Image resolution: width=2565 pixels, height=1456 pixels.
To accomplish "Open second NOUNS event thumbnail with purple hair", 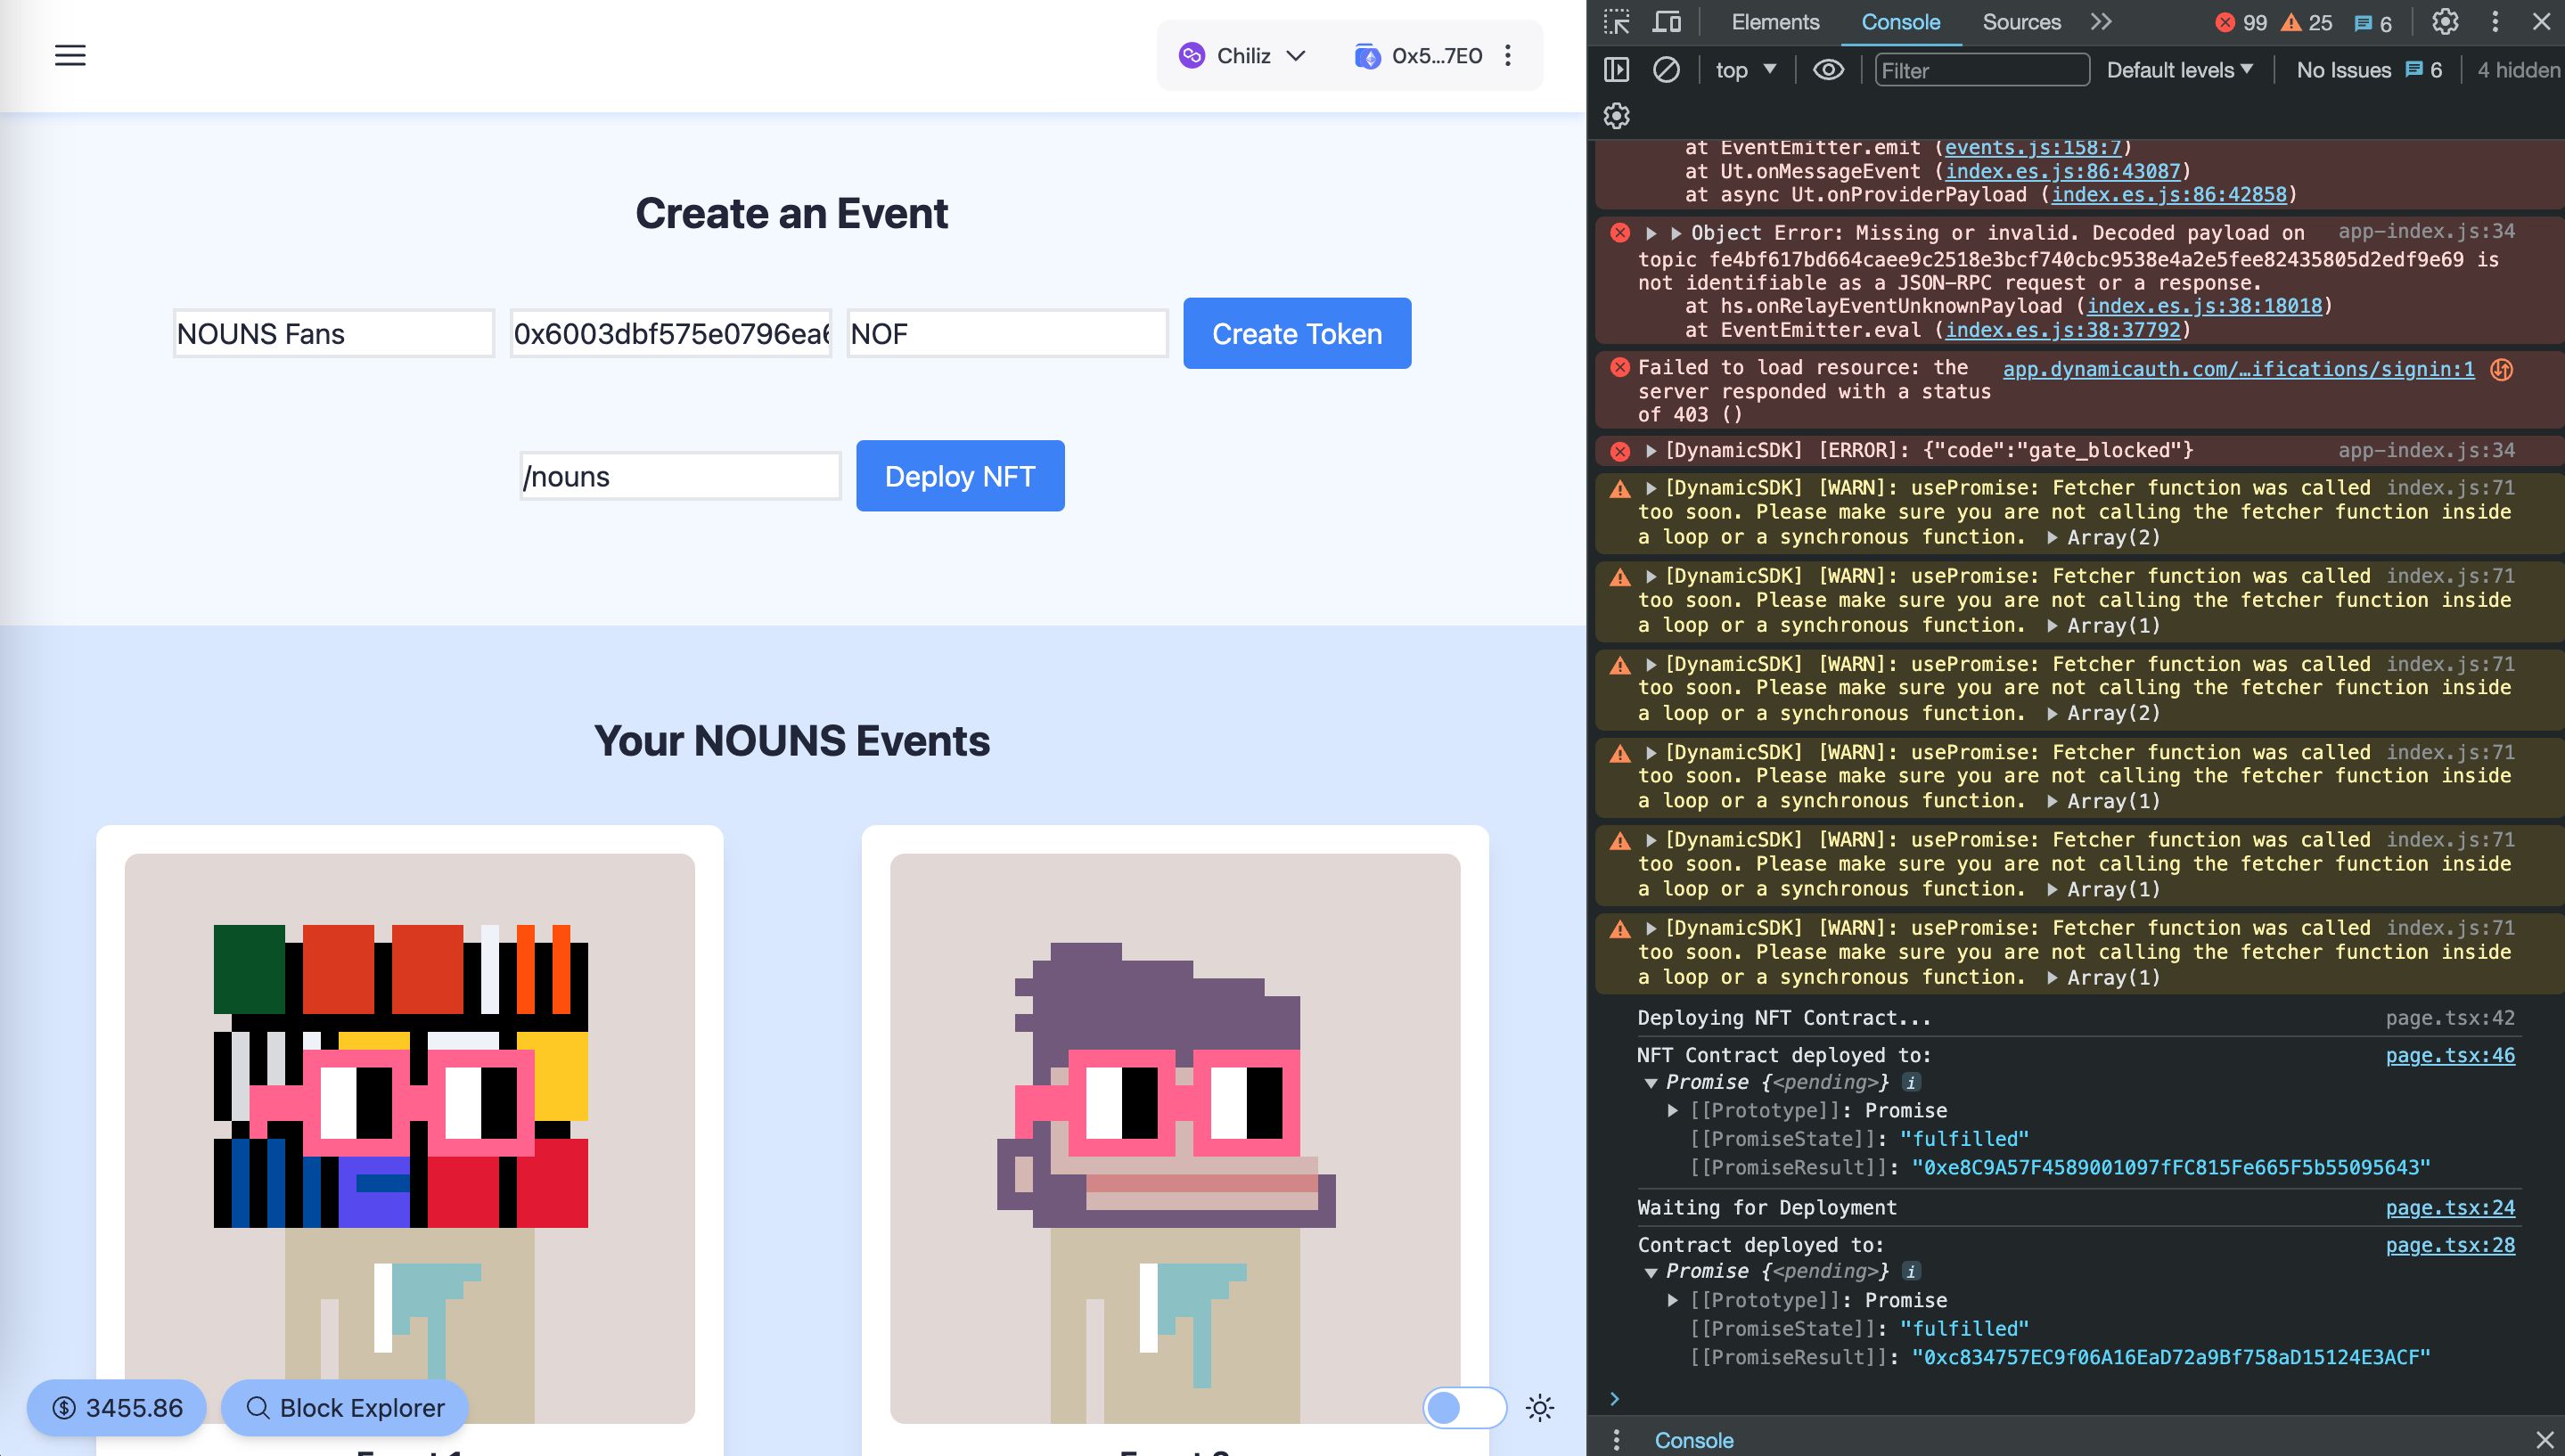I will click(x=1175, y=1138).
